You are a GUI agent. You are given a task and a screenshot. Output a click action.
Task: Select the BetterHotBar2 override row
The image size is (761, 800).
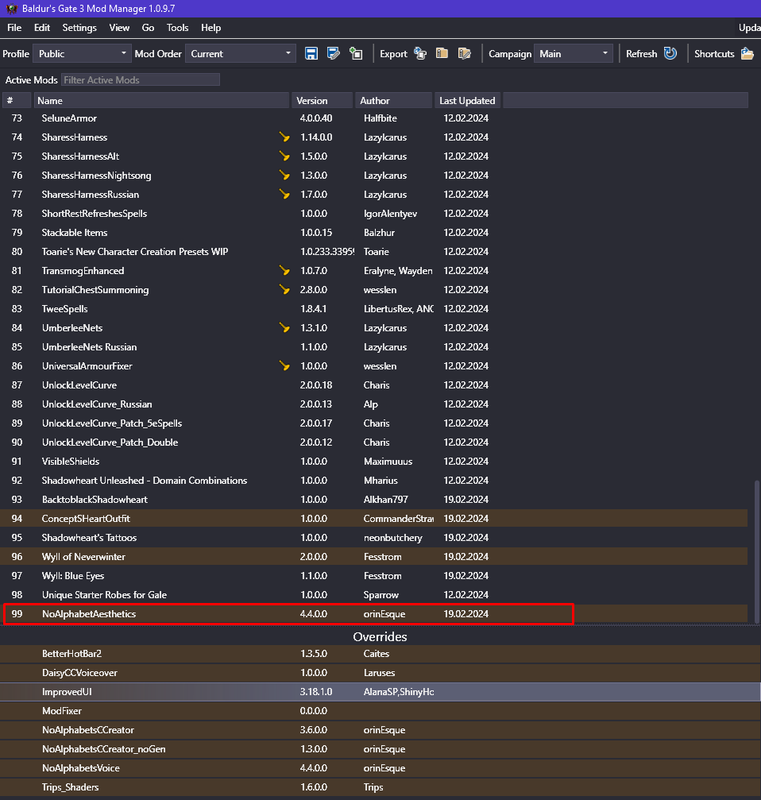point(380,654)
